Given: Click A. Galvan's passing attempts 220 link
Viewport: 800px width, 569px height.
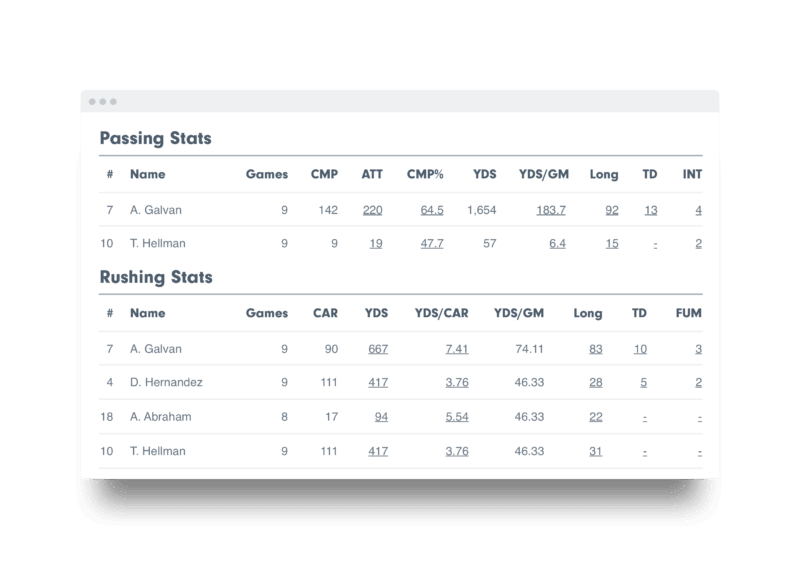Looking at the screenshot, I should (372, 210).
